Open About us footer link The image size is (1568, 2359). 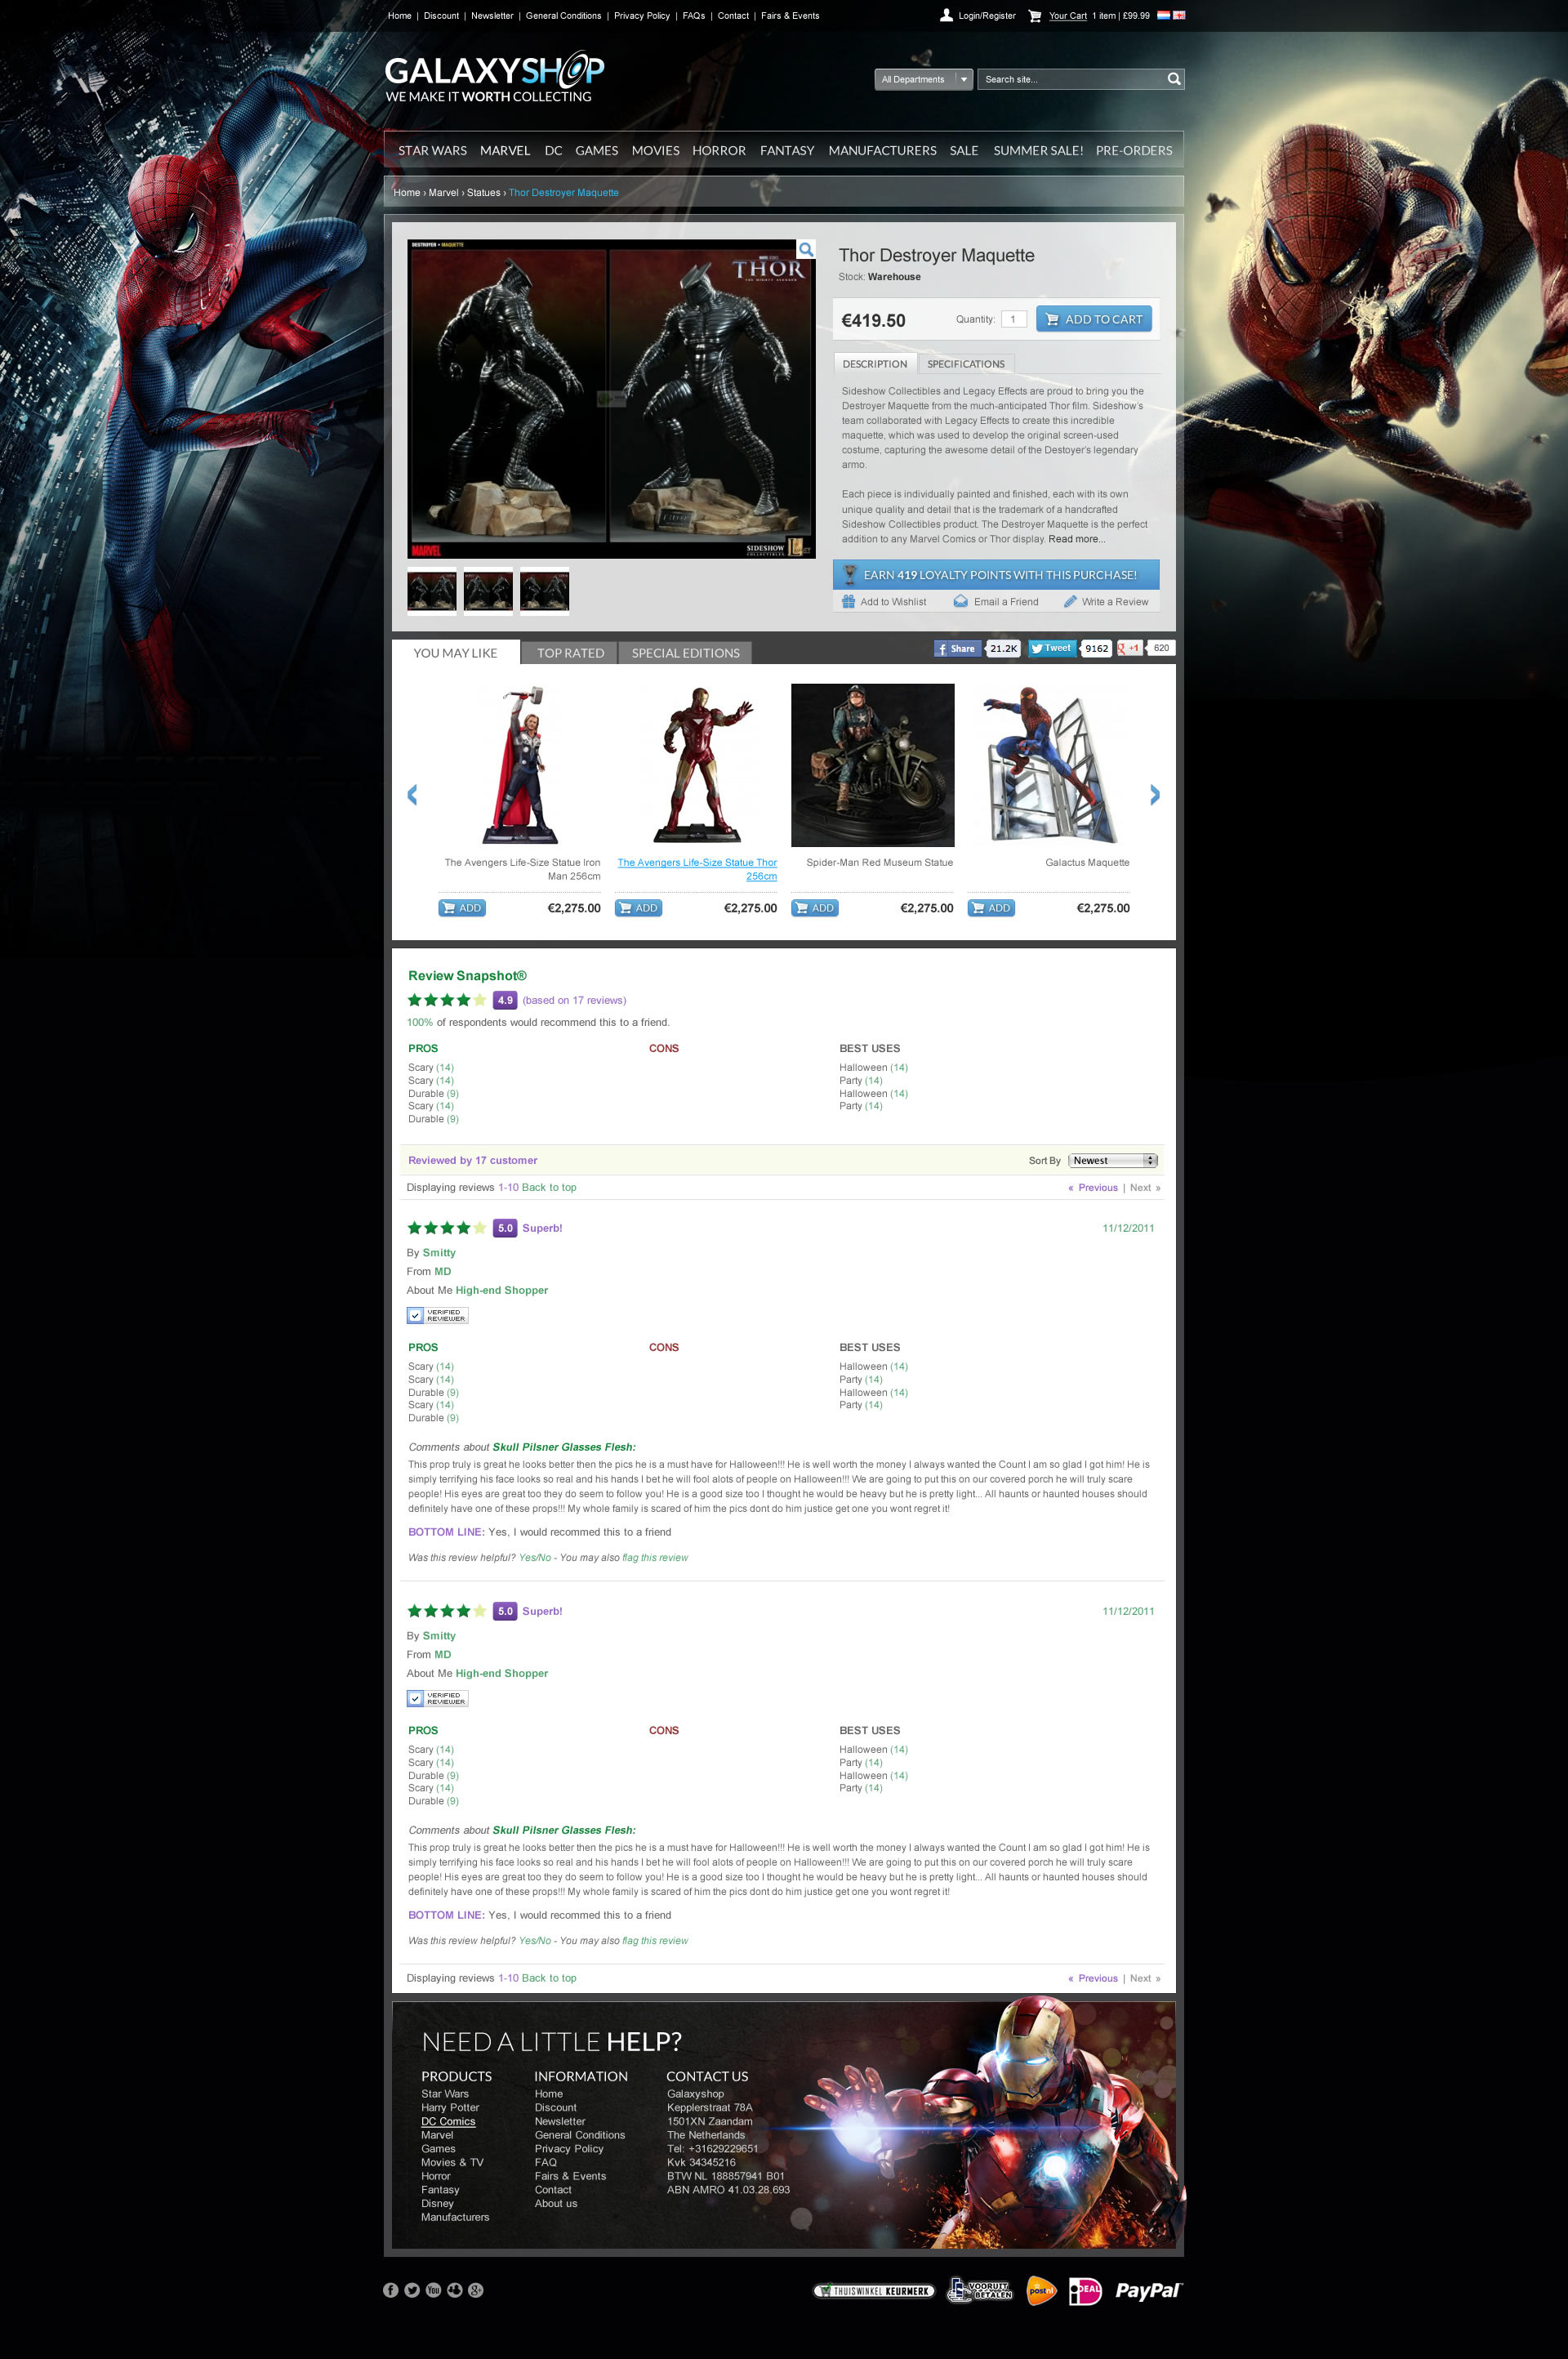pyautogui.click(x=556, y=2203)
